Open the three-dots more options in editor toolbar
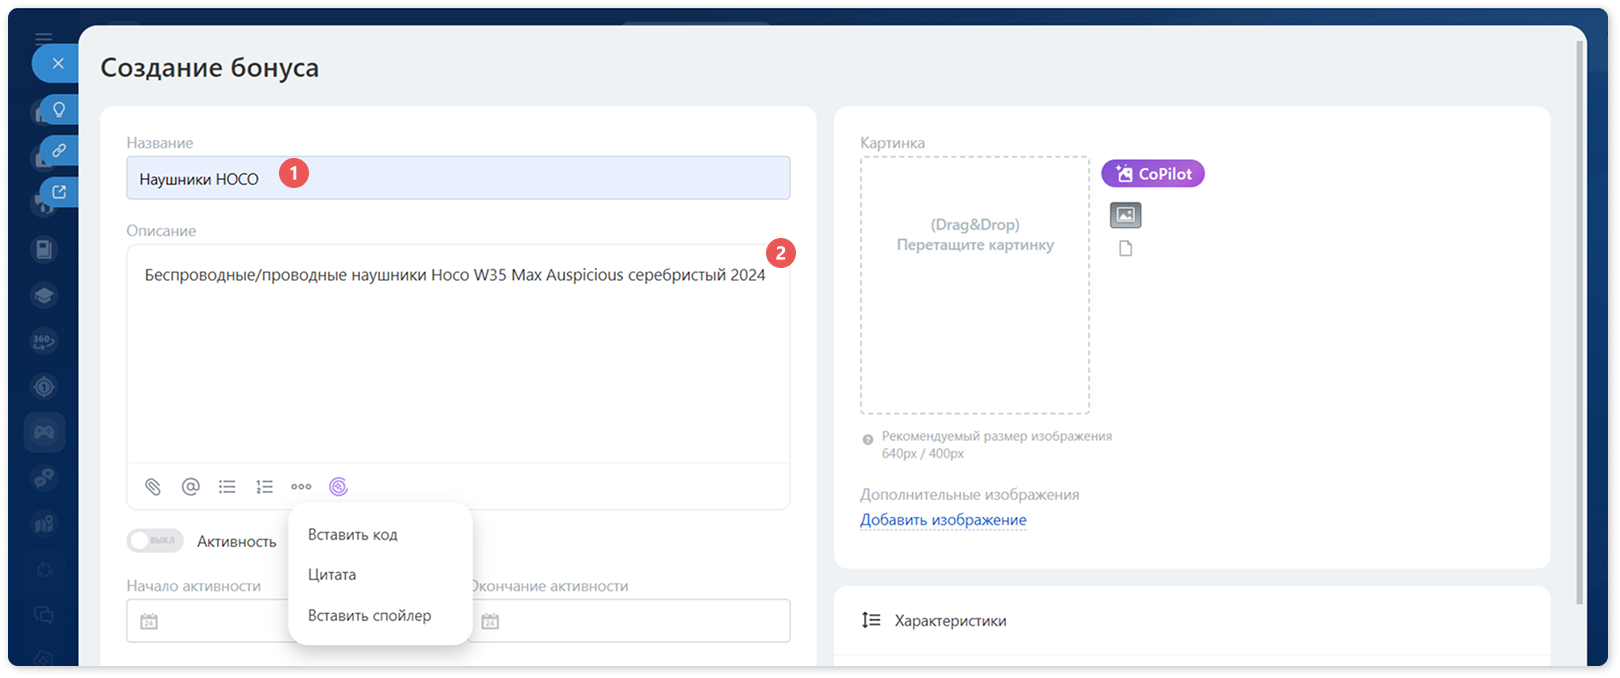This screenshot has height=678, width=1620. click(301, 487)
